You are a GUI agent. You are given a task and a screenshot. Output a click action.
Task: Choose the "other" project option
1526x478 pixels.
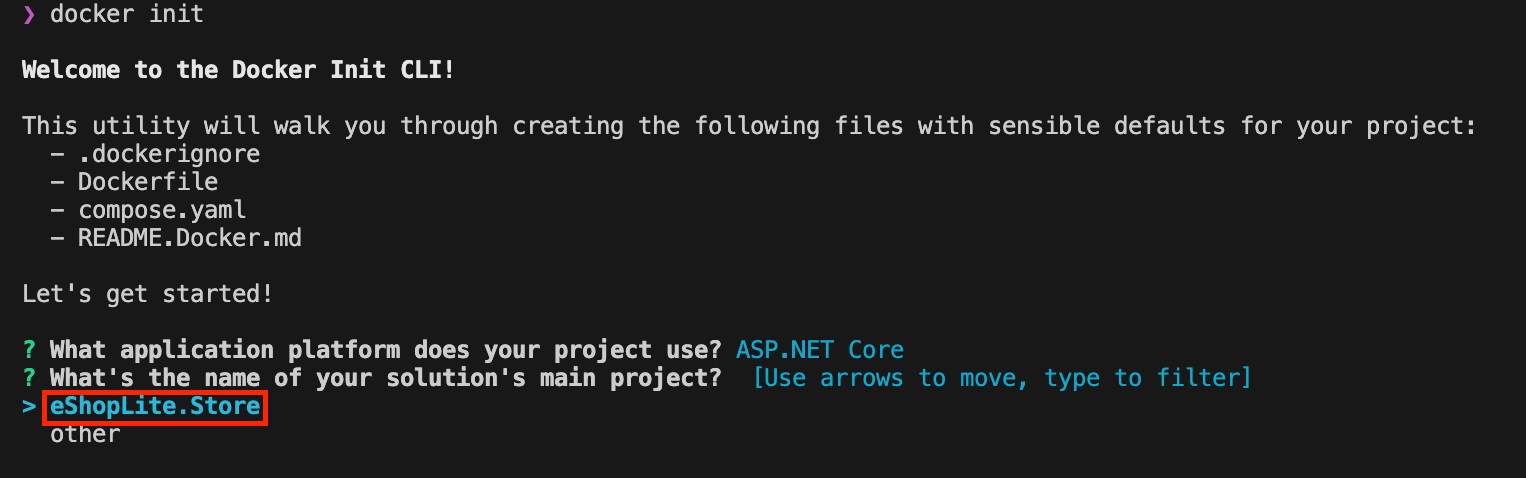[85, 434]
